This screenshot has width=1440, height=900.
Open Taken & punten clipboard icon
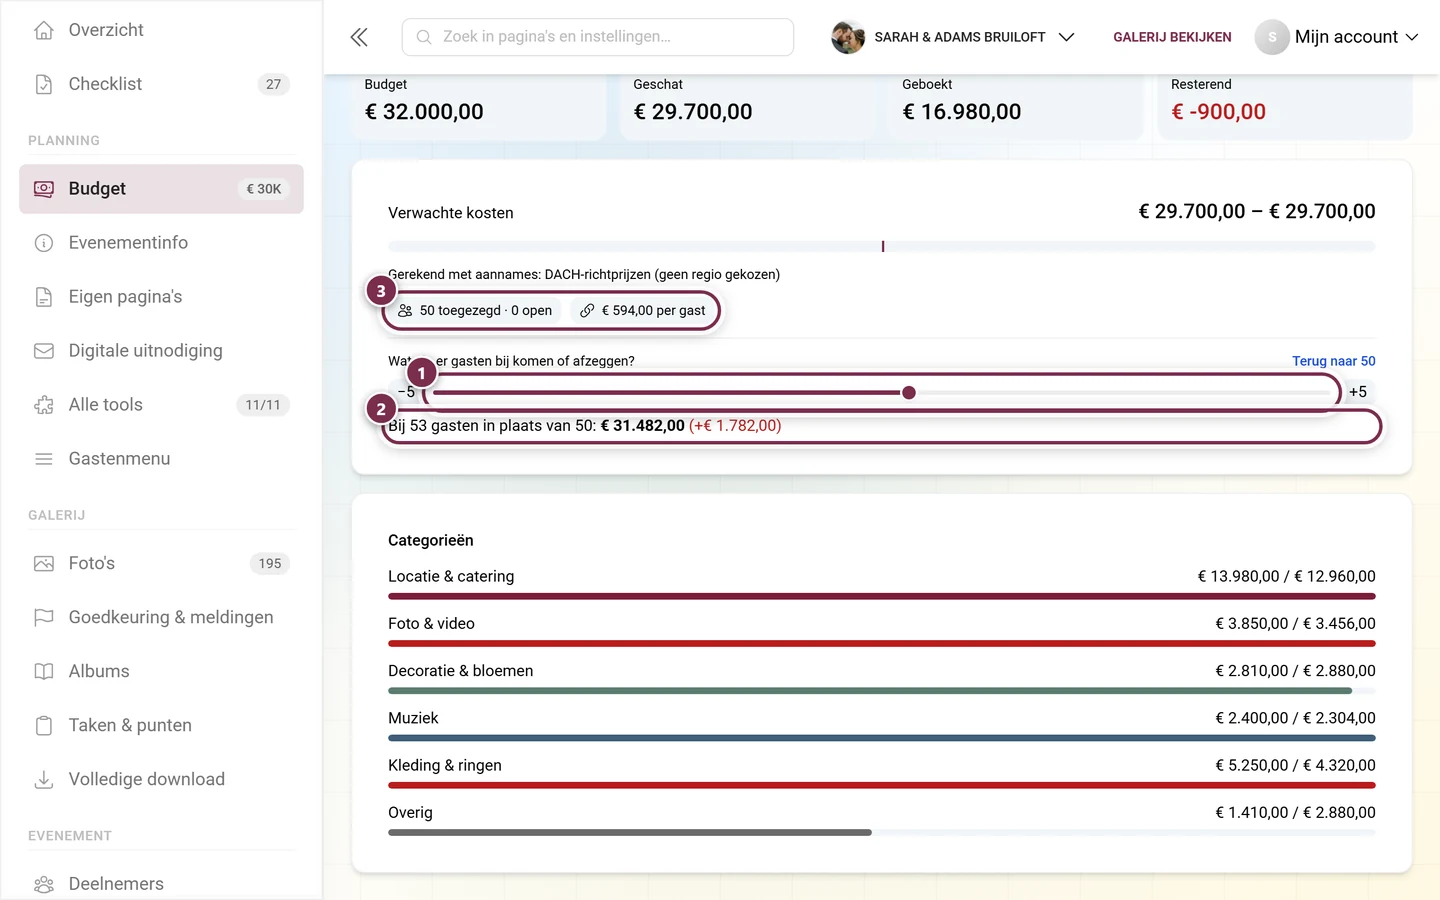44,725
